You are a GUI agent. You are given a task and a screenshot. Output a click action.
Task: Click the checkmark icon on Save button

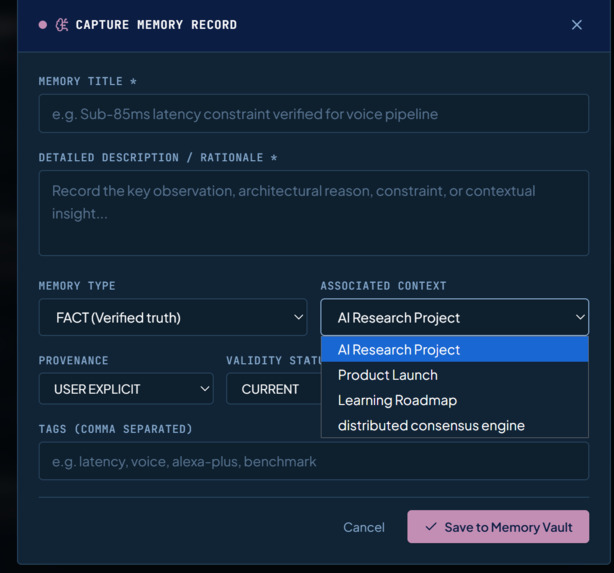pyautogui.click(x=431, y=527)
